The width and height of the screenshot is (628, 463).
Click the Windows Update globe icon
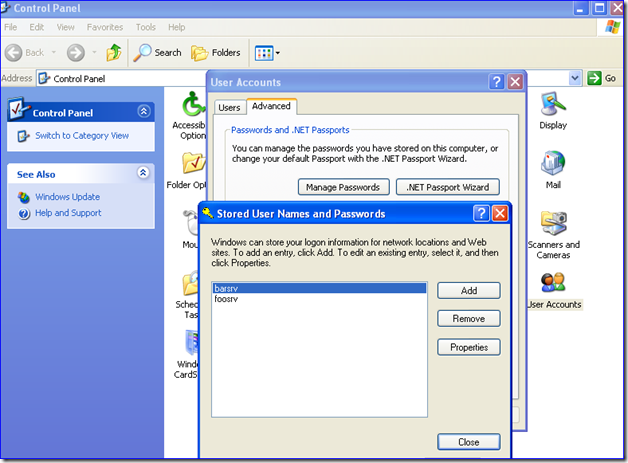(x=24, y=197)
